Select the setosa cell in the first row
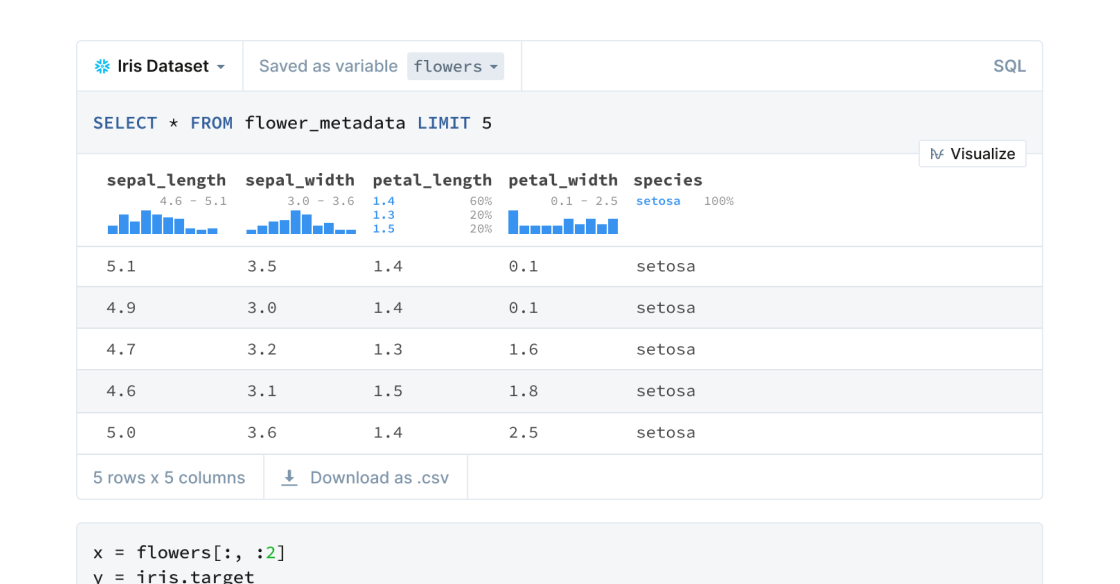This screenshot has width=1120, height=584. point(668,265)
